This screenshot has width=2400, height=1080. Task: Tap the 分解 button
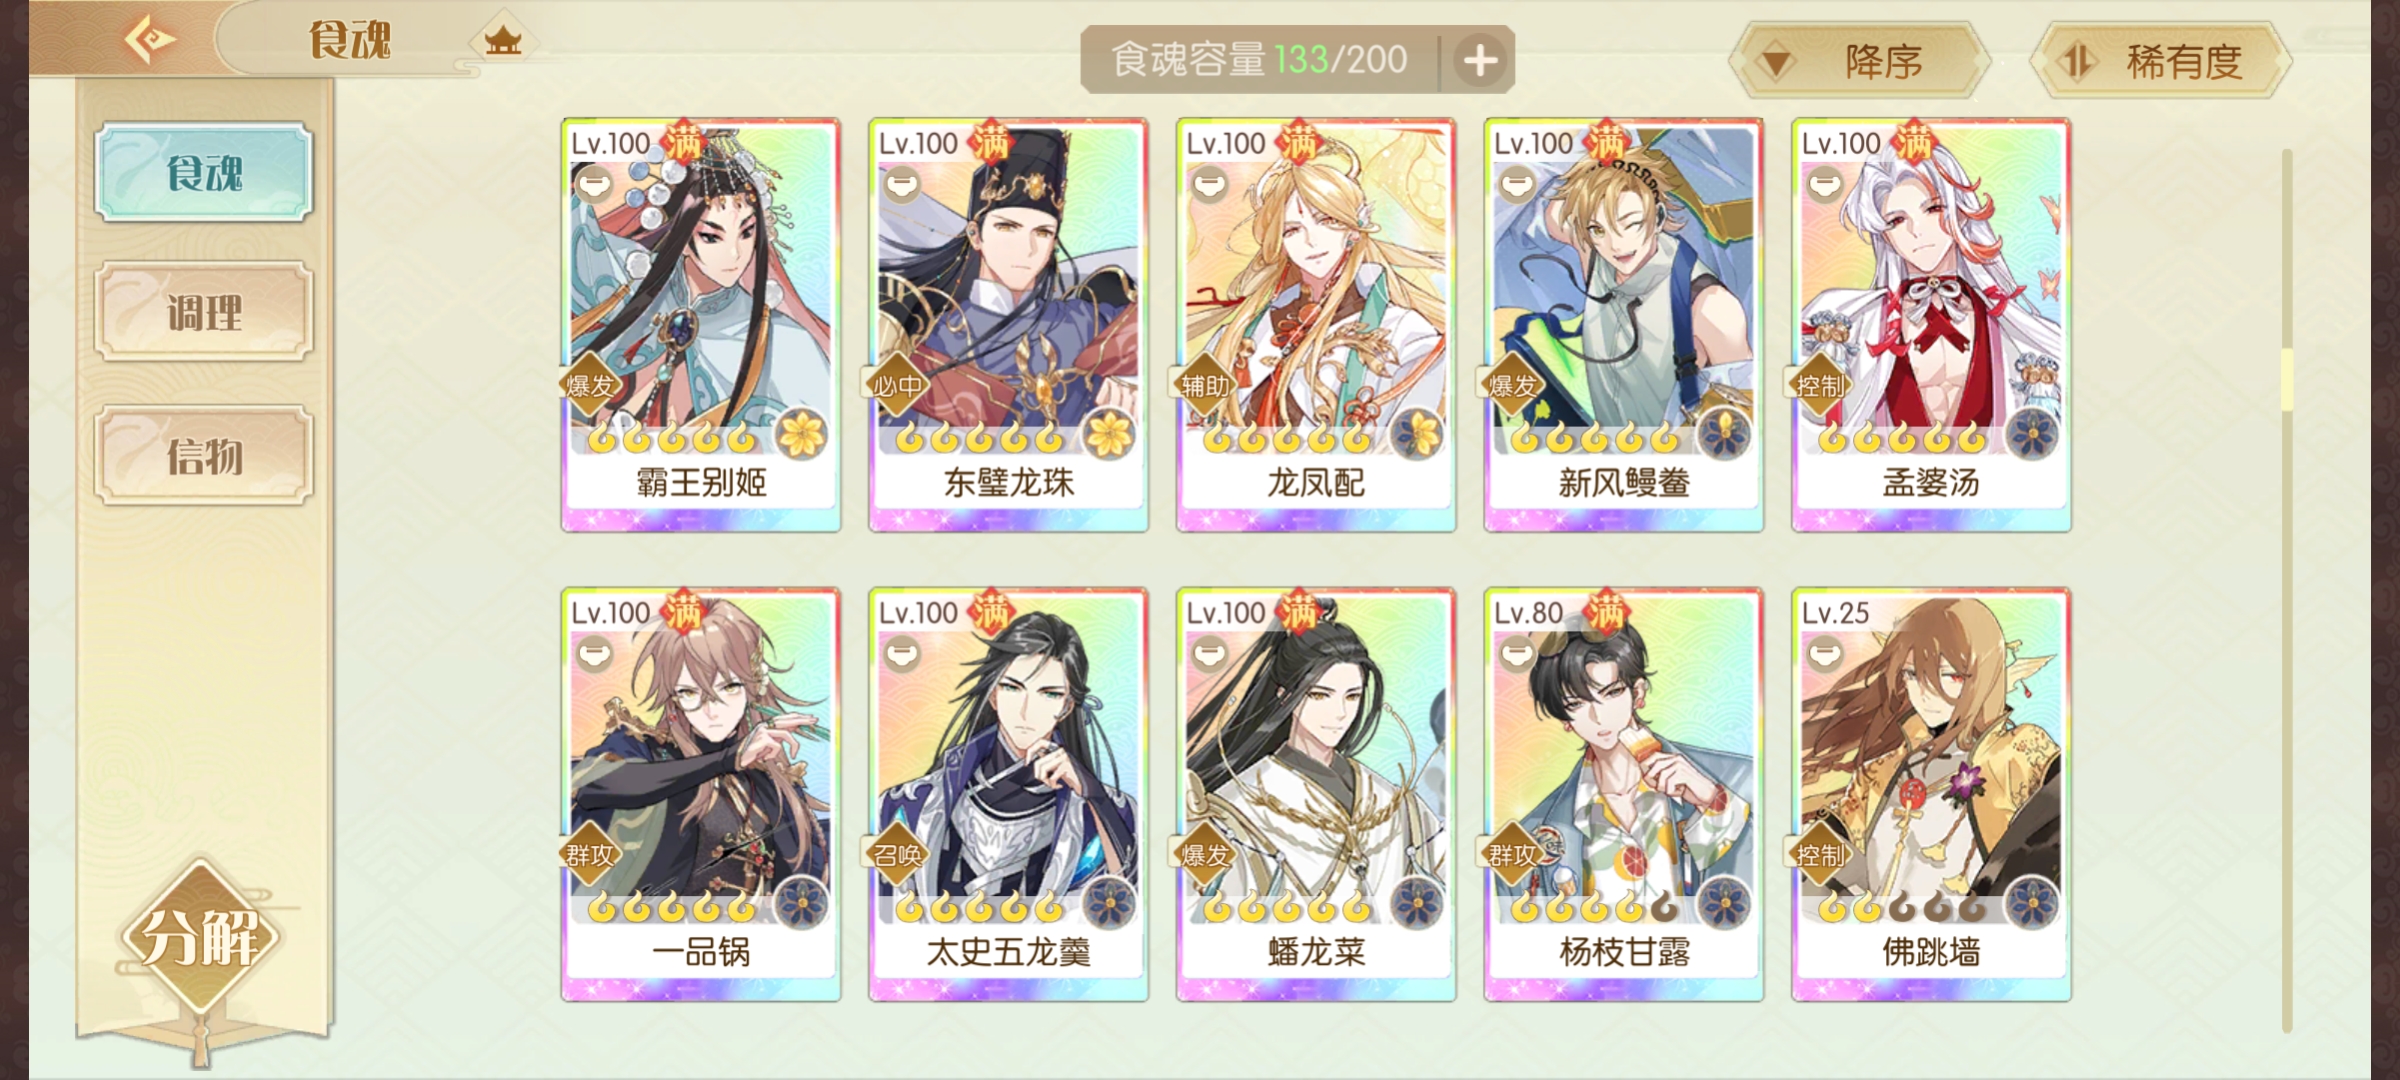pos(202,938)
